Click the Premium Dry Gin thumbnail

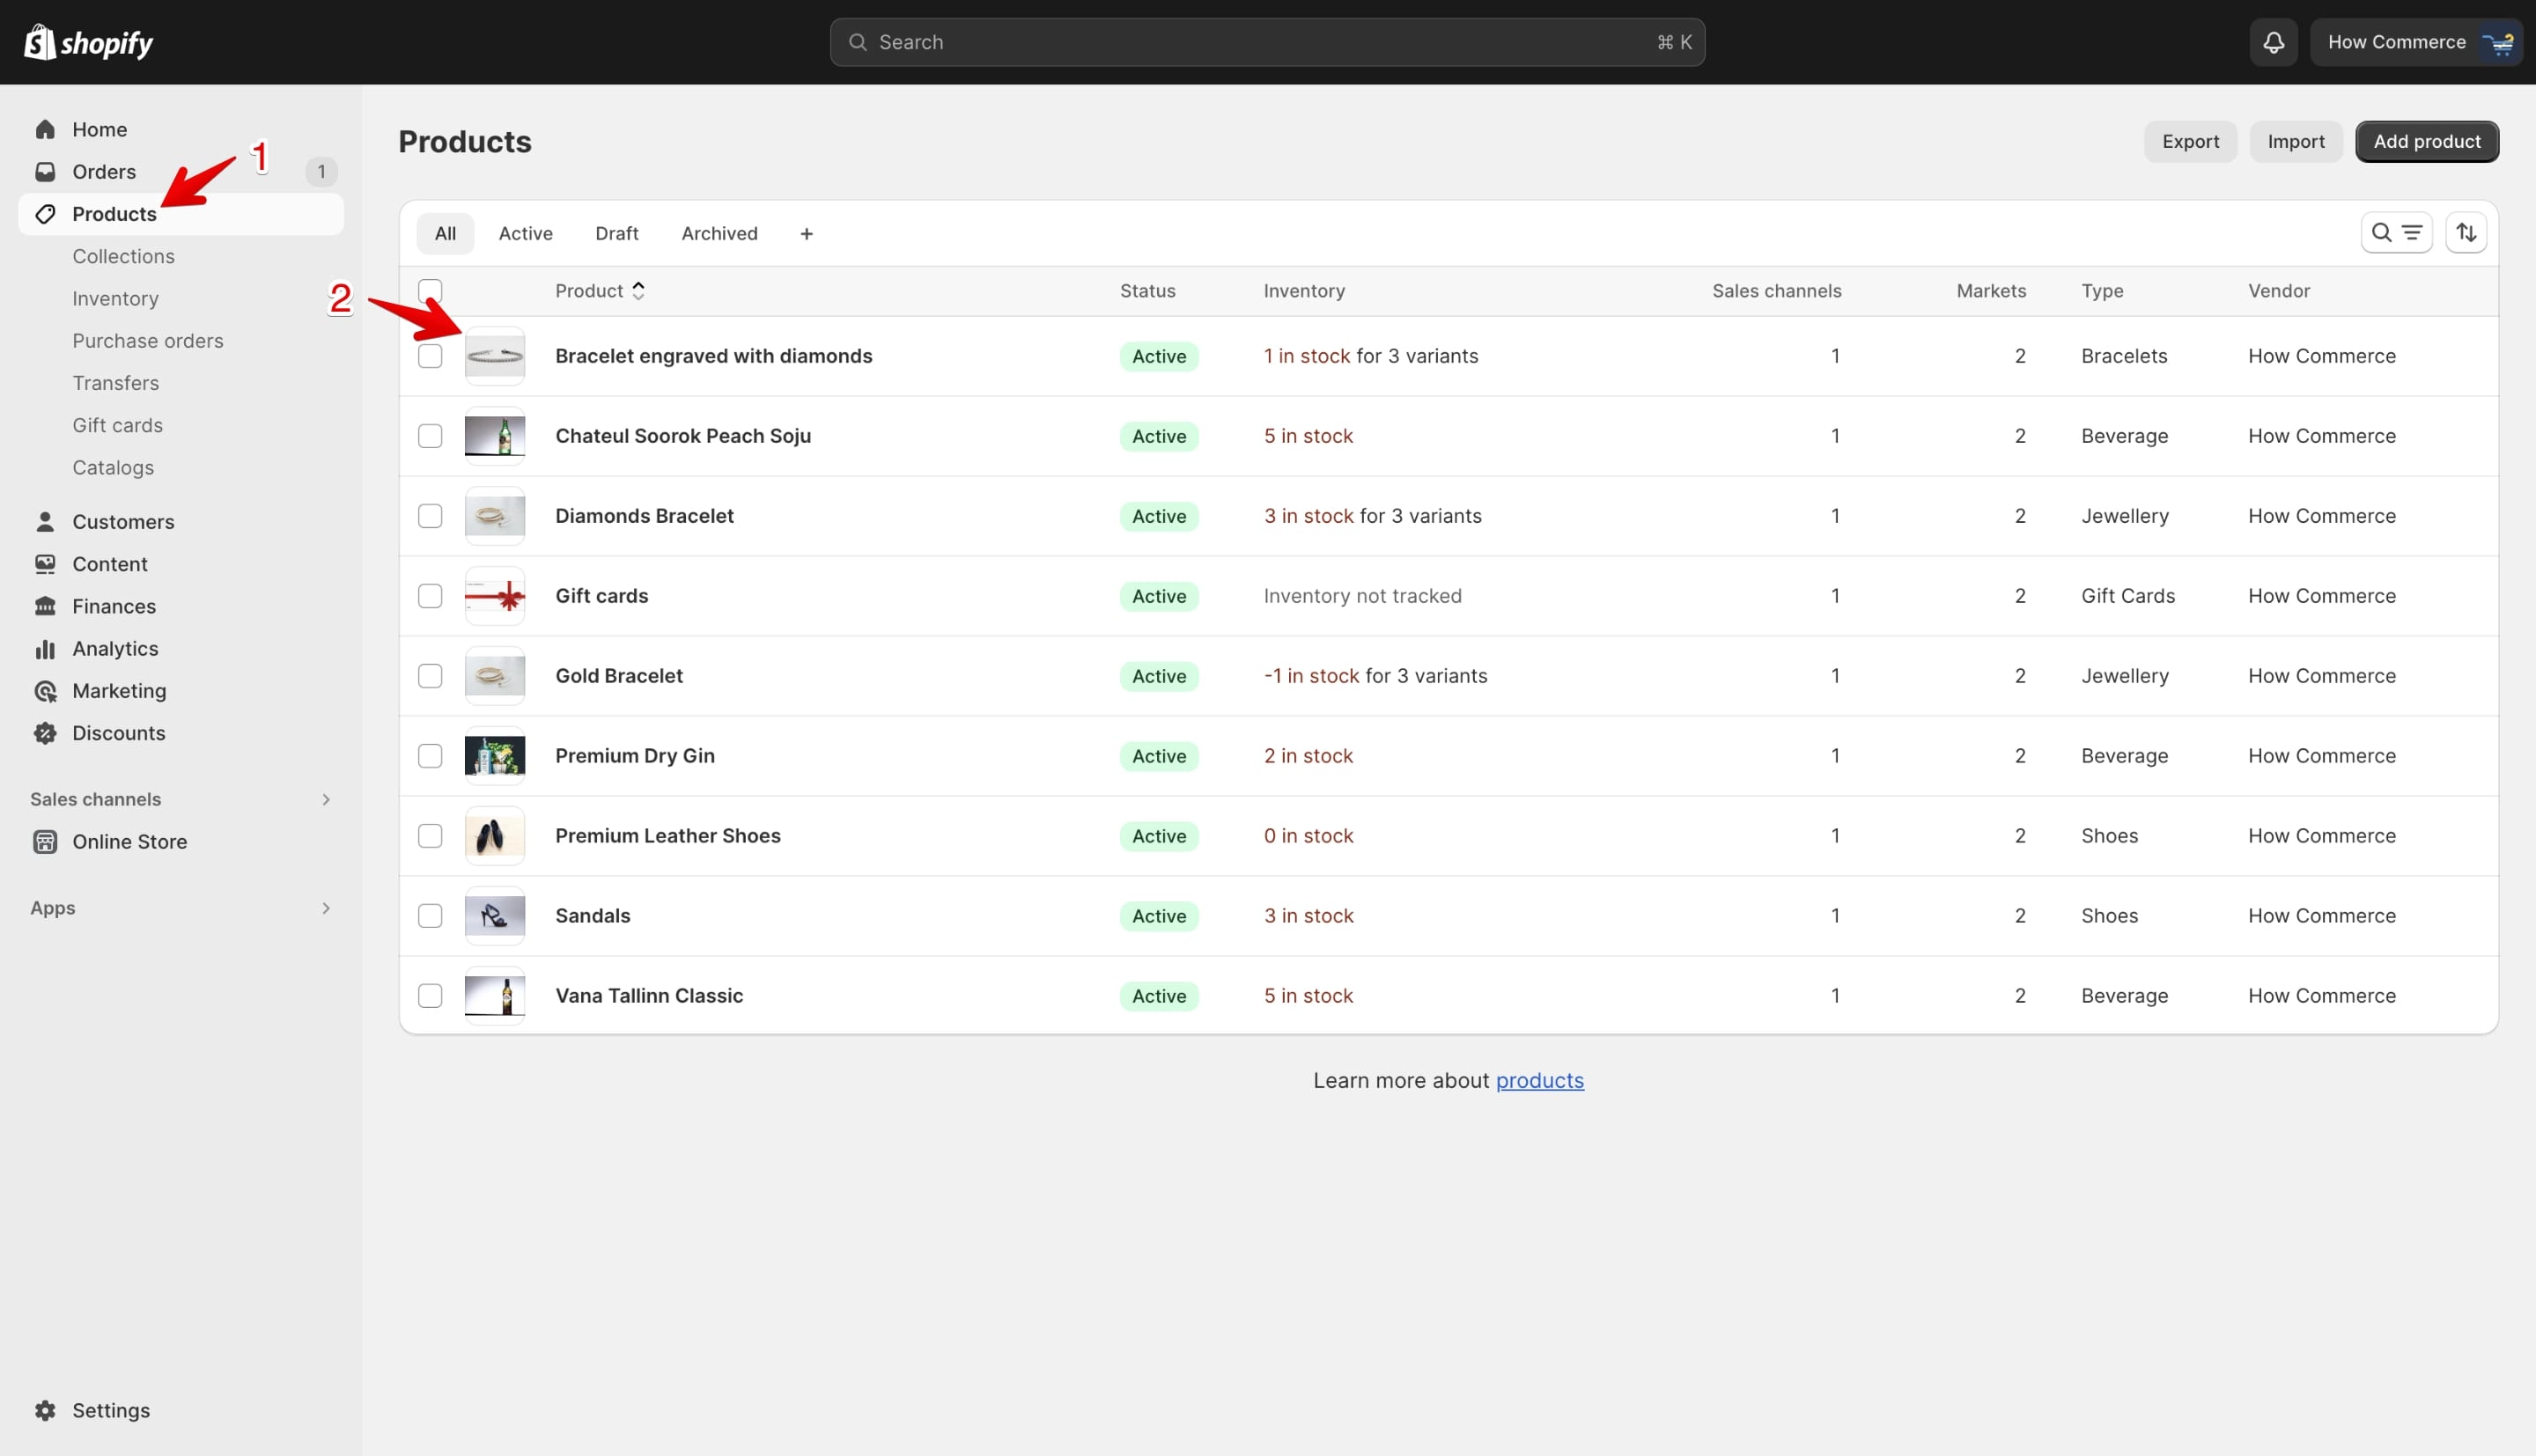[x=495, y=756]
